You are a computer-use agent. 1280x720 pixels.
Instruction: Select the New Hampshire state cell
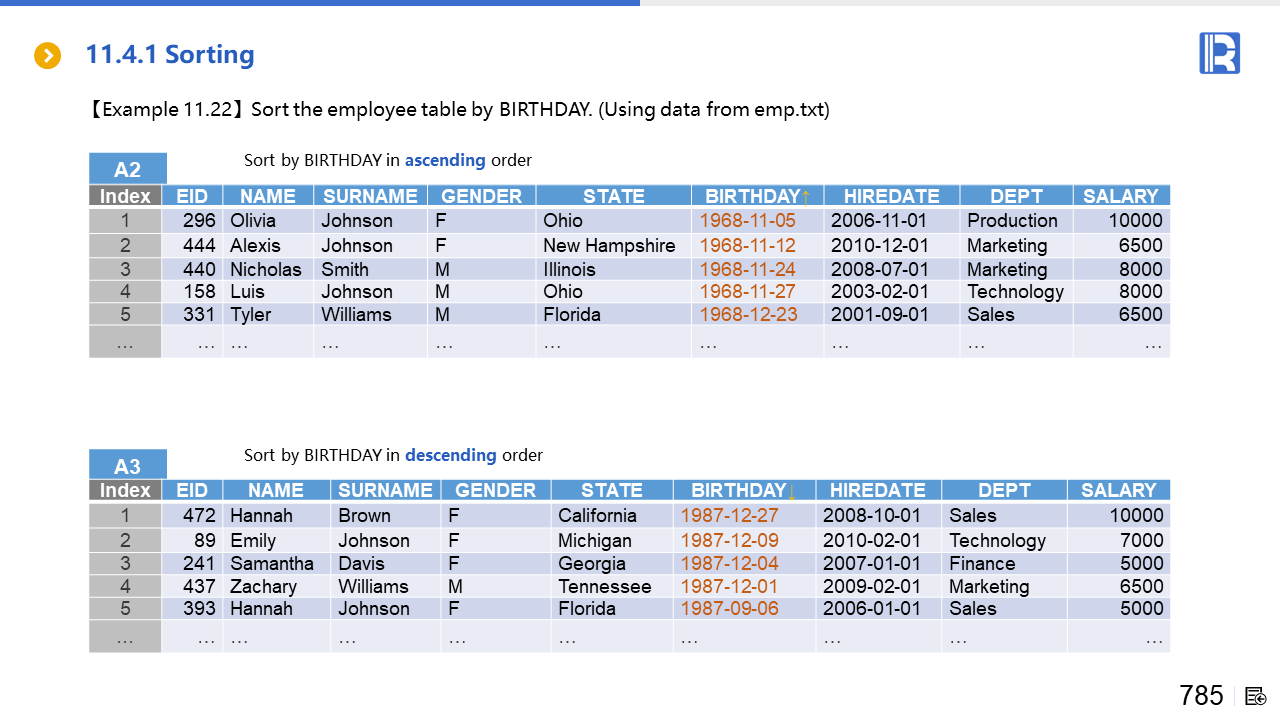609,246
